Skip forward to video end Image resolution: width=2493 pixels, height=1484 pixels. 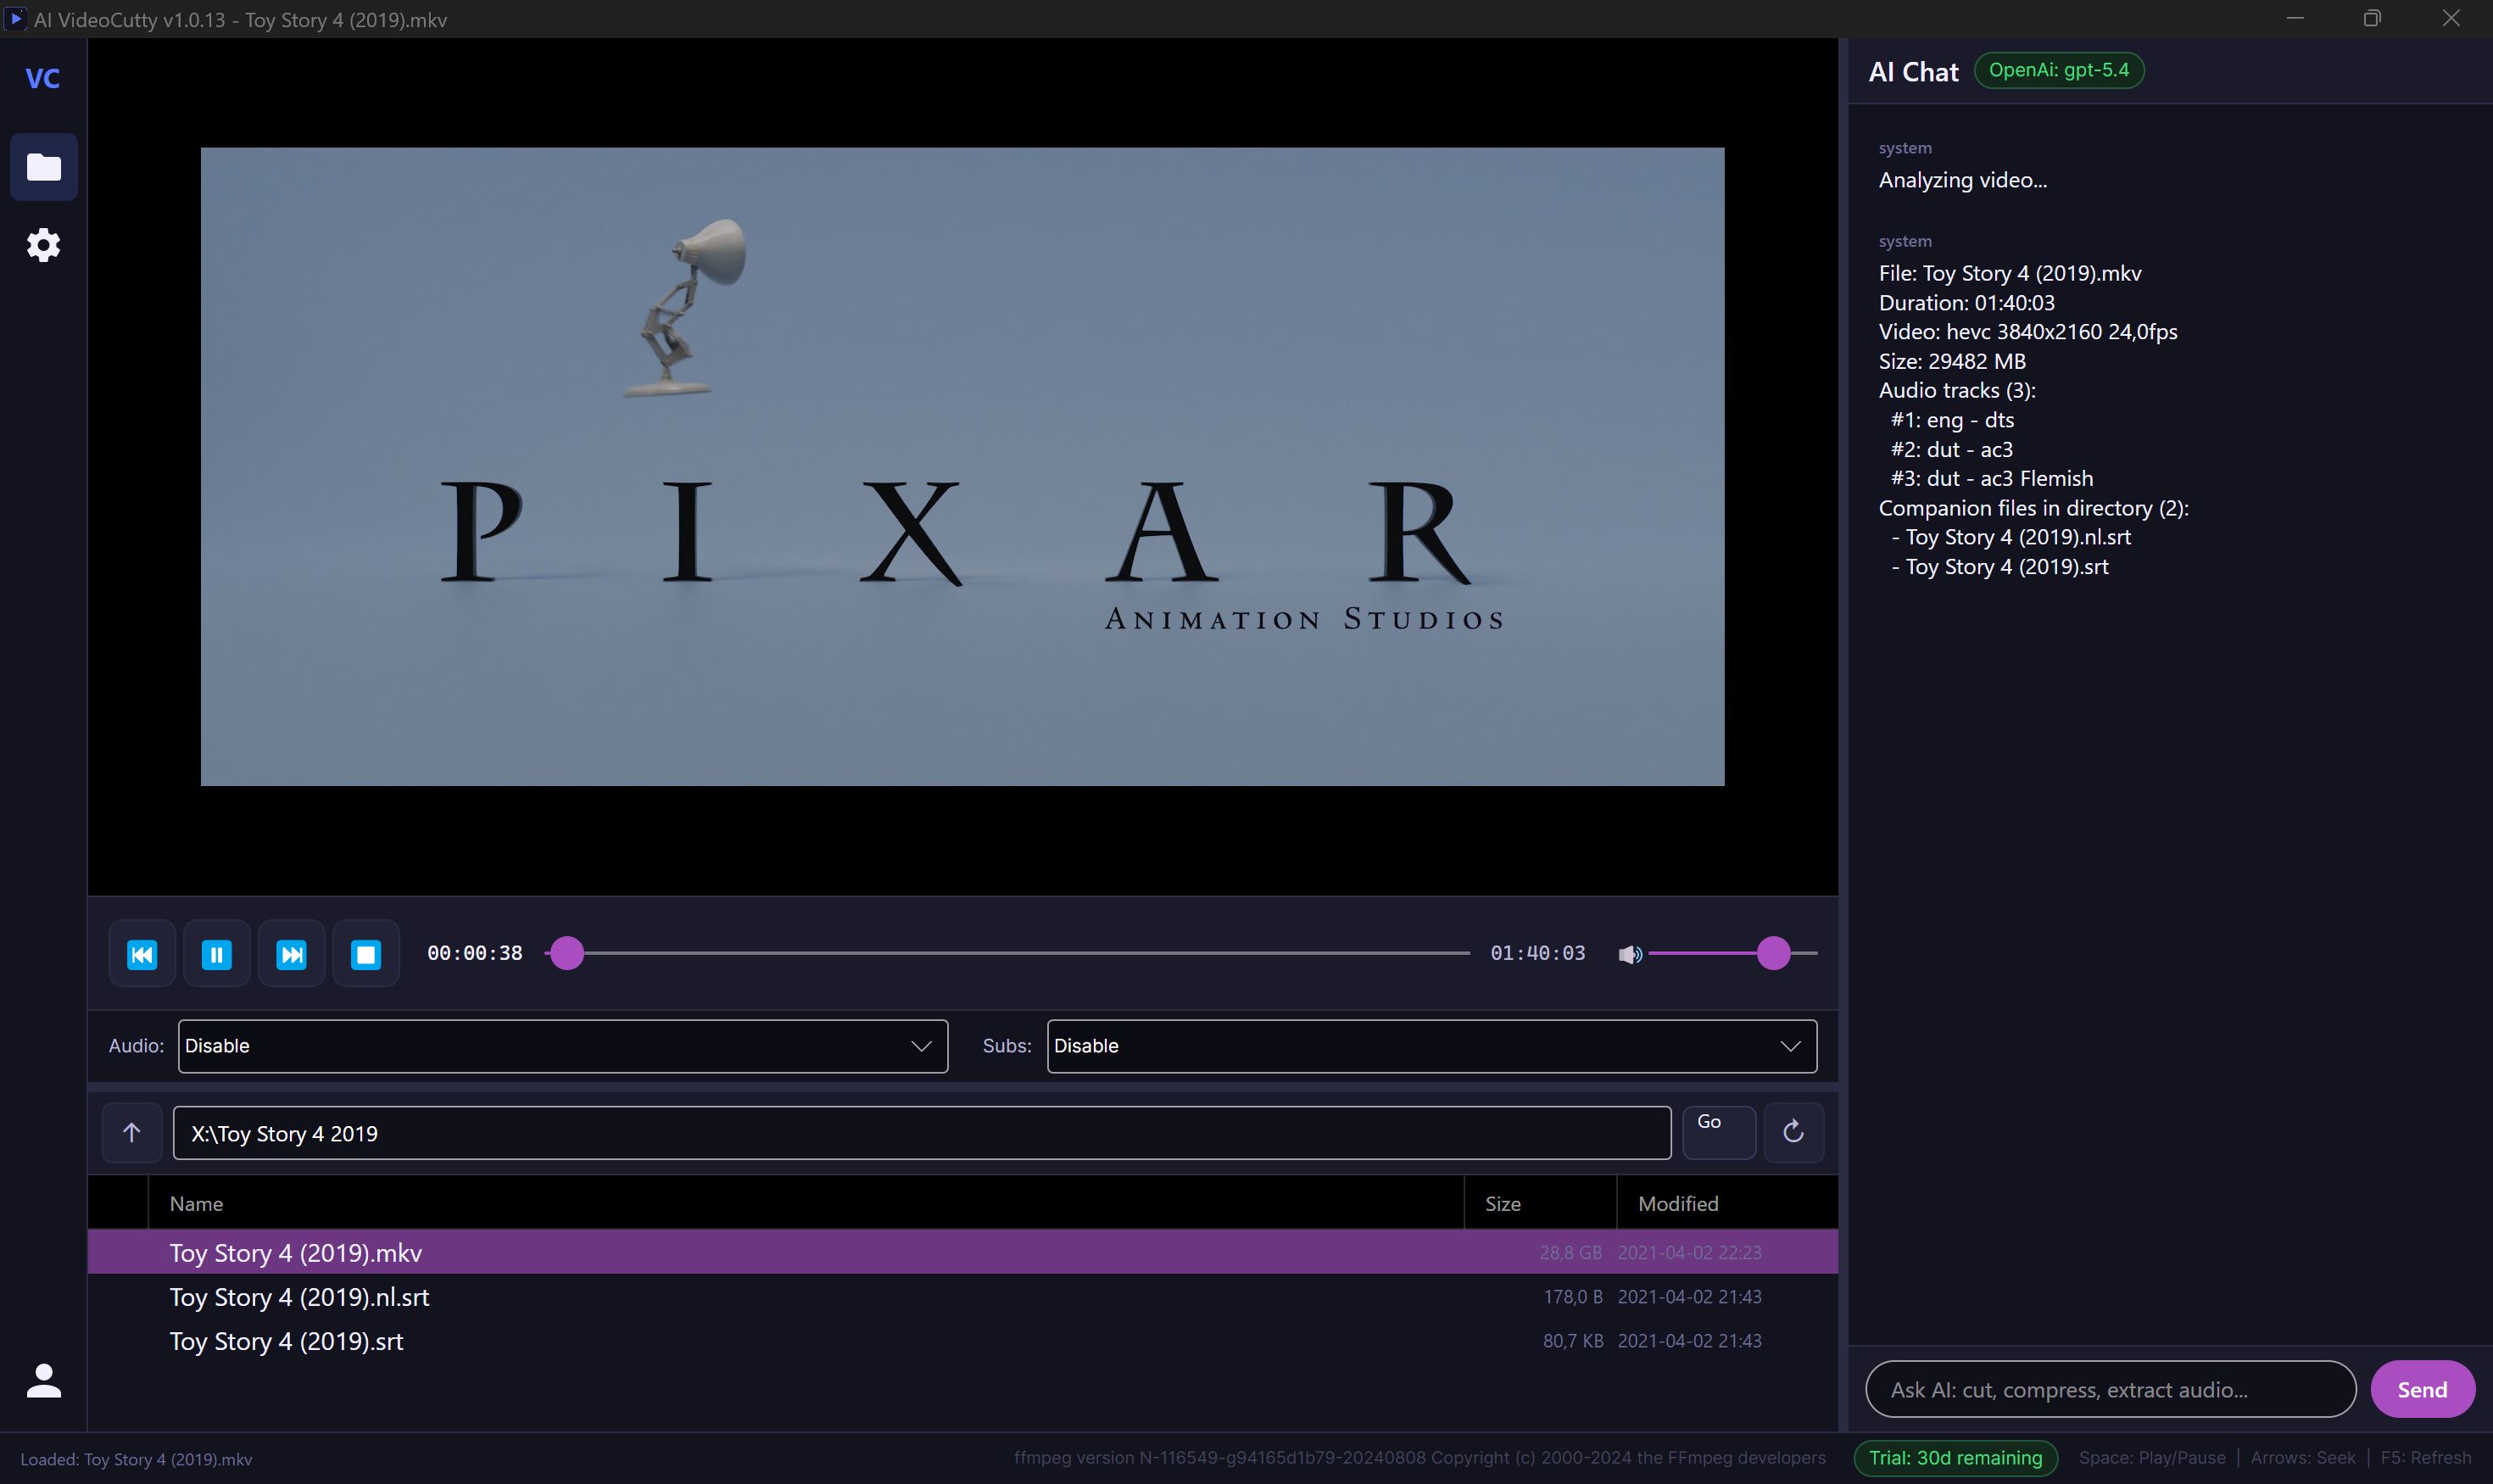[291, 954]
